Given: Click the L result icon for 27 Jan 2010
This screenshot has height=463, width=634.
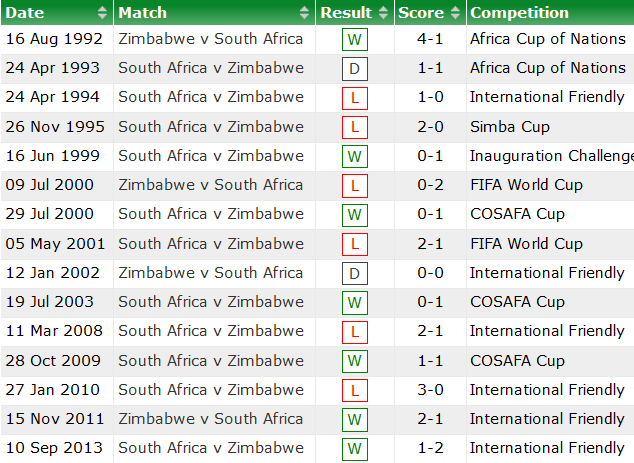Looking at the screenshot, I should tap(354, 391).
